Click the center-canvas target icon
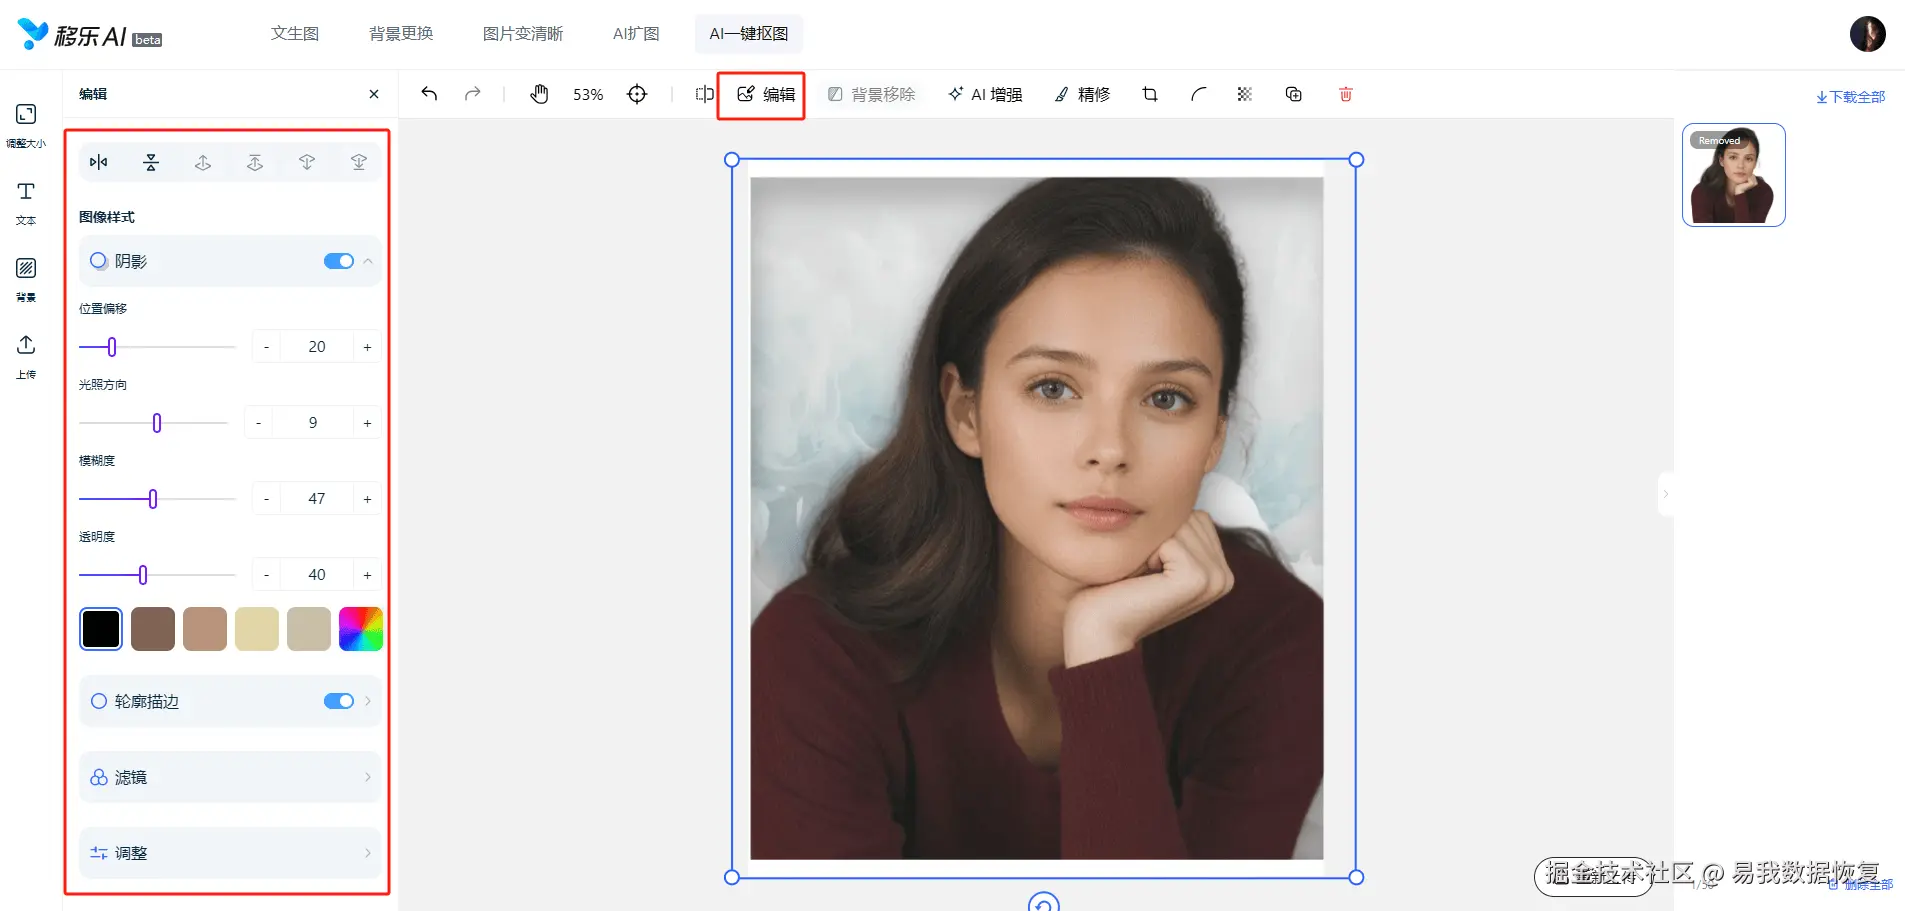1905x911 pixels. point(637,94)
